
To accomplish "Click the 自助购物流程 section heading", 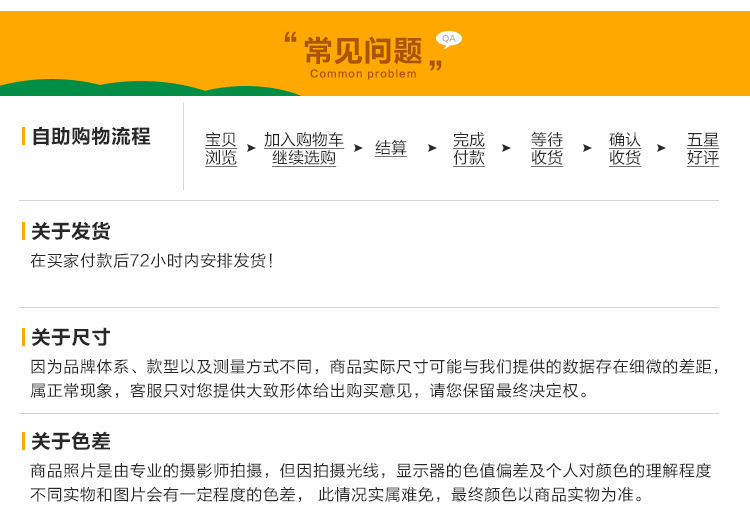I will coord(91,137).
